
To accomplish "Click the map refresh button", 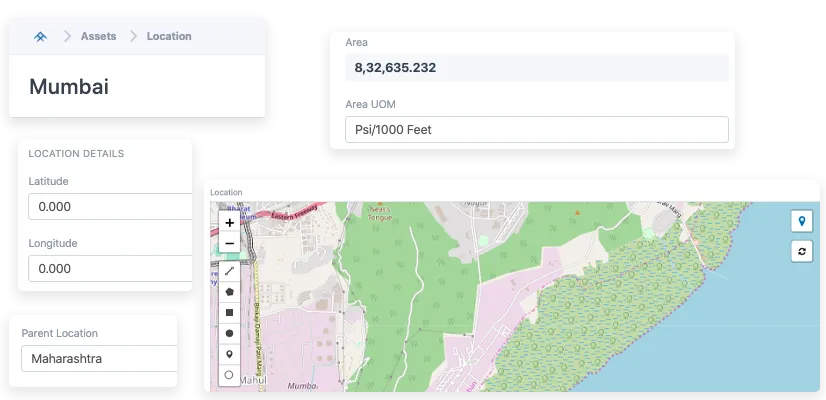I will tap(801, 252).
